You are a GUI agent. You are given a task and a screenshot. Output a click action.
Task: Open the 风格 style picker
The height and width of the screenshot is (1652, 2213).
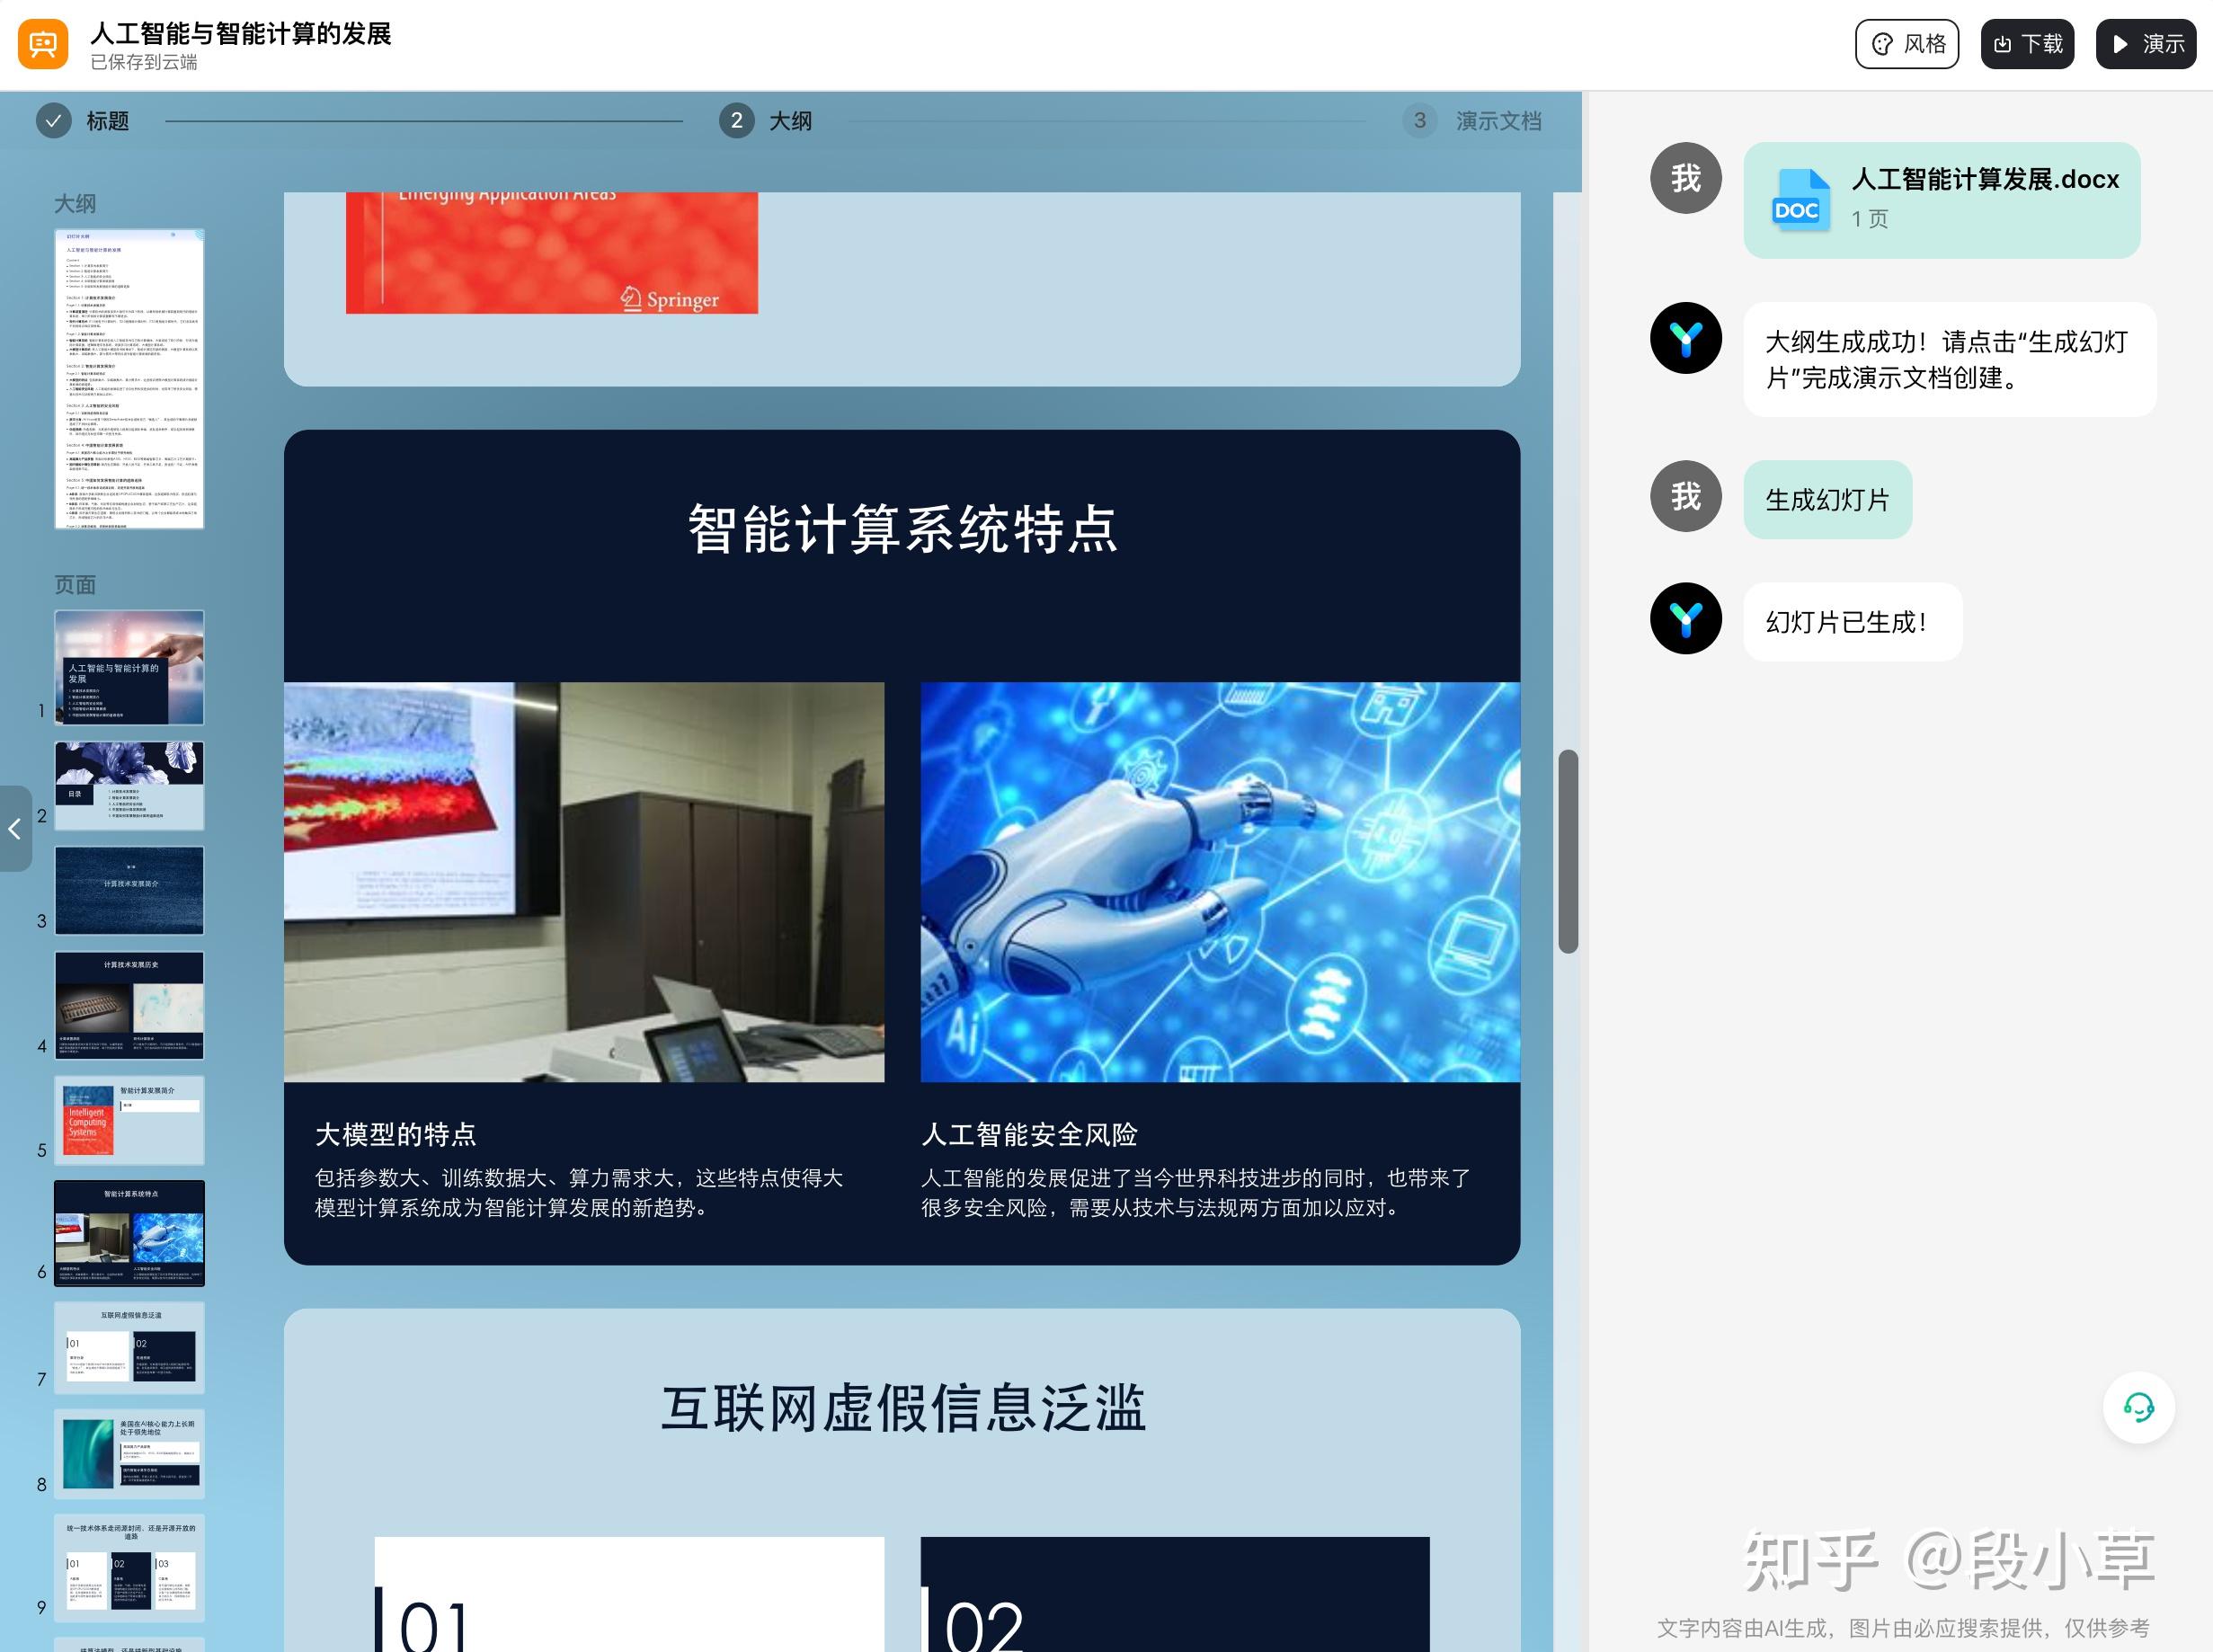[1906, 44]
